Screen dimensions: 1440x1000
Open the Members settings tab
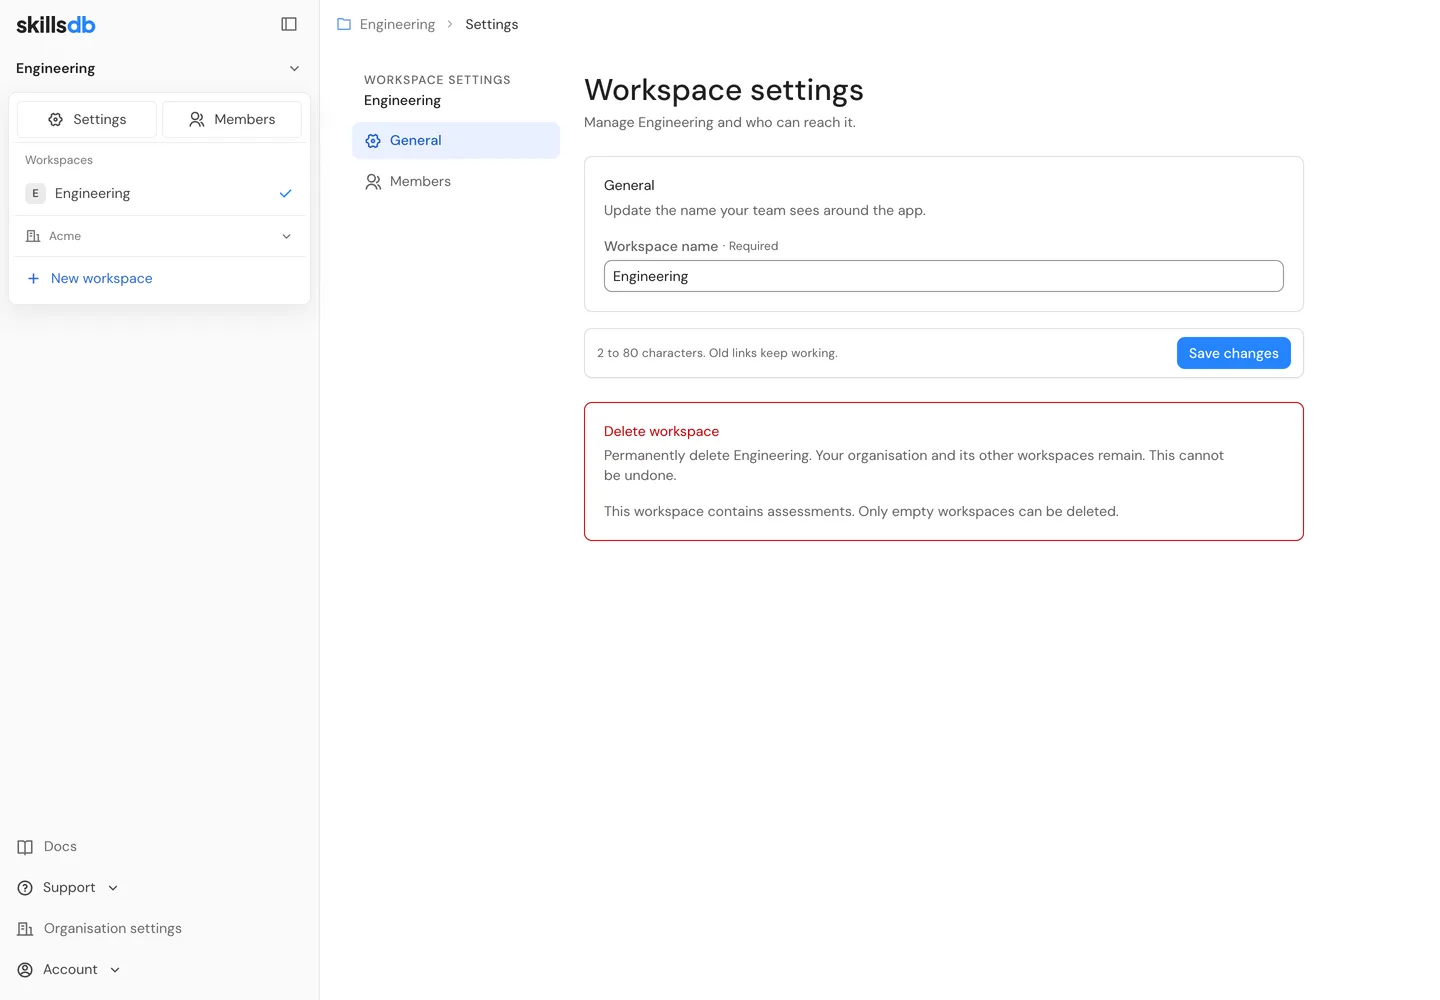pos(456,182)
